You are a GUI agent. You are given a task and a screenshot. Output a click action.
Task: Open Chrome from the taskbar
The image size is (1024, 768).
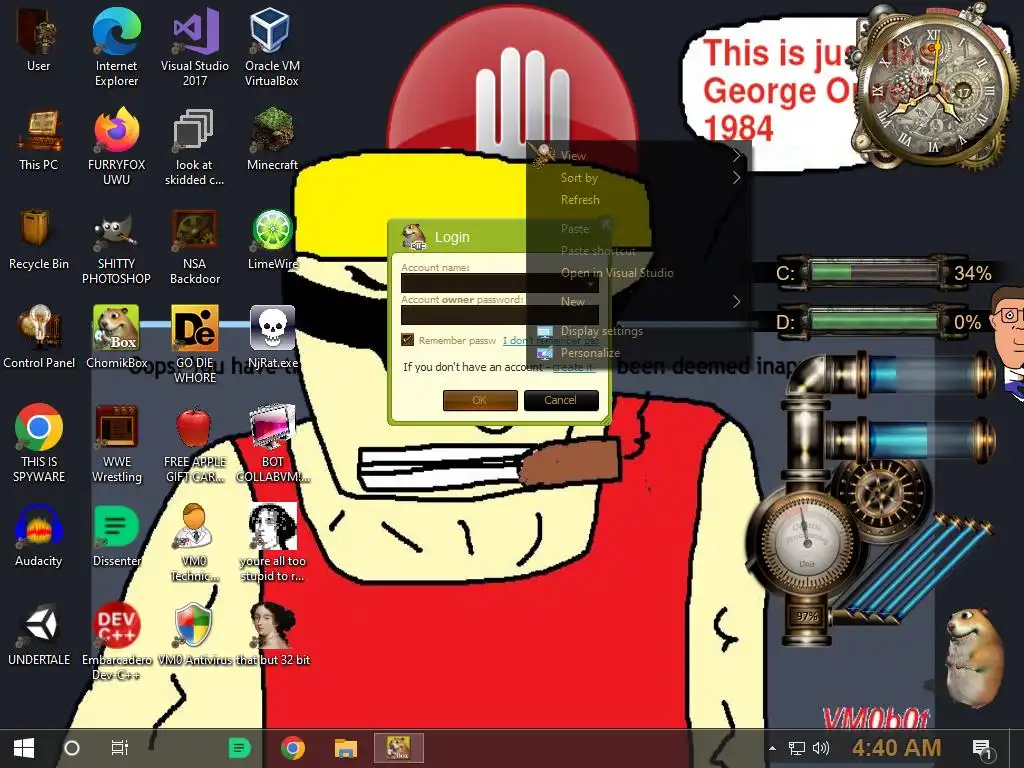pos(293,748)
